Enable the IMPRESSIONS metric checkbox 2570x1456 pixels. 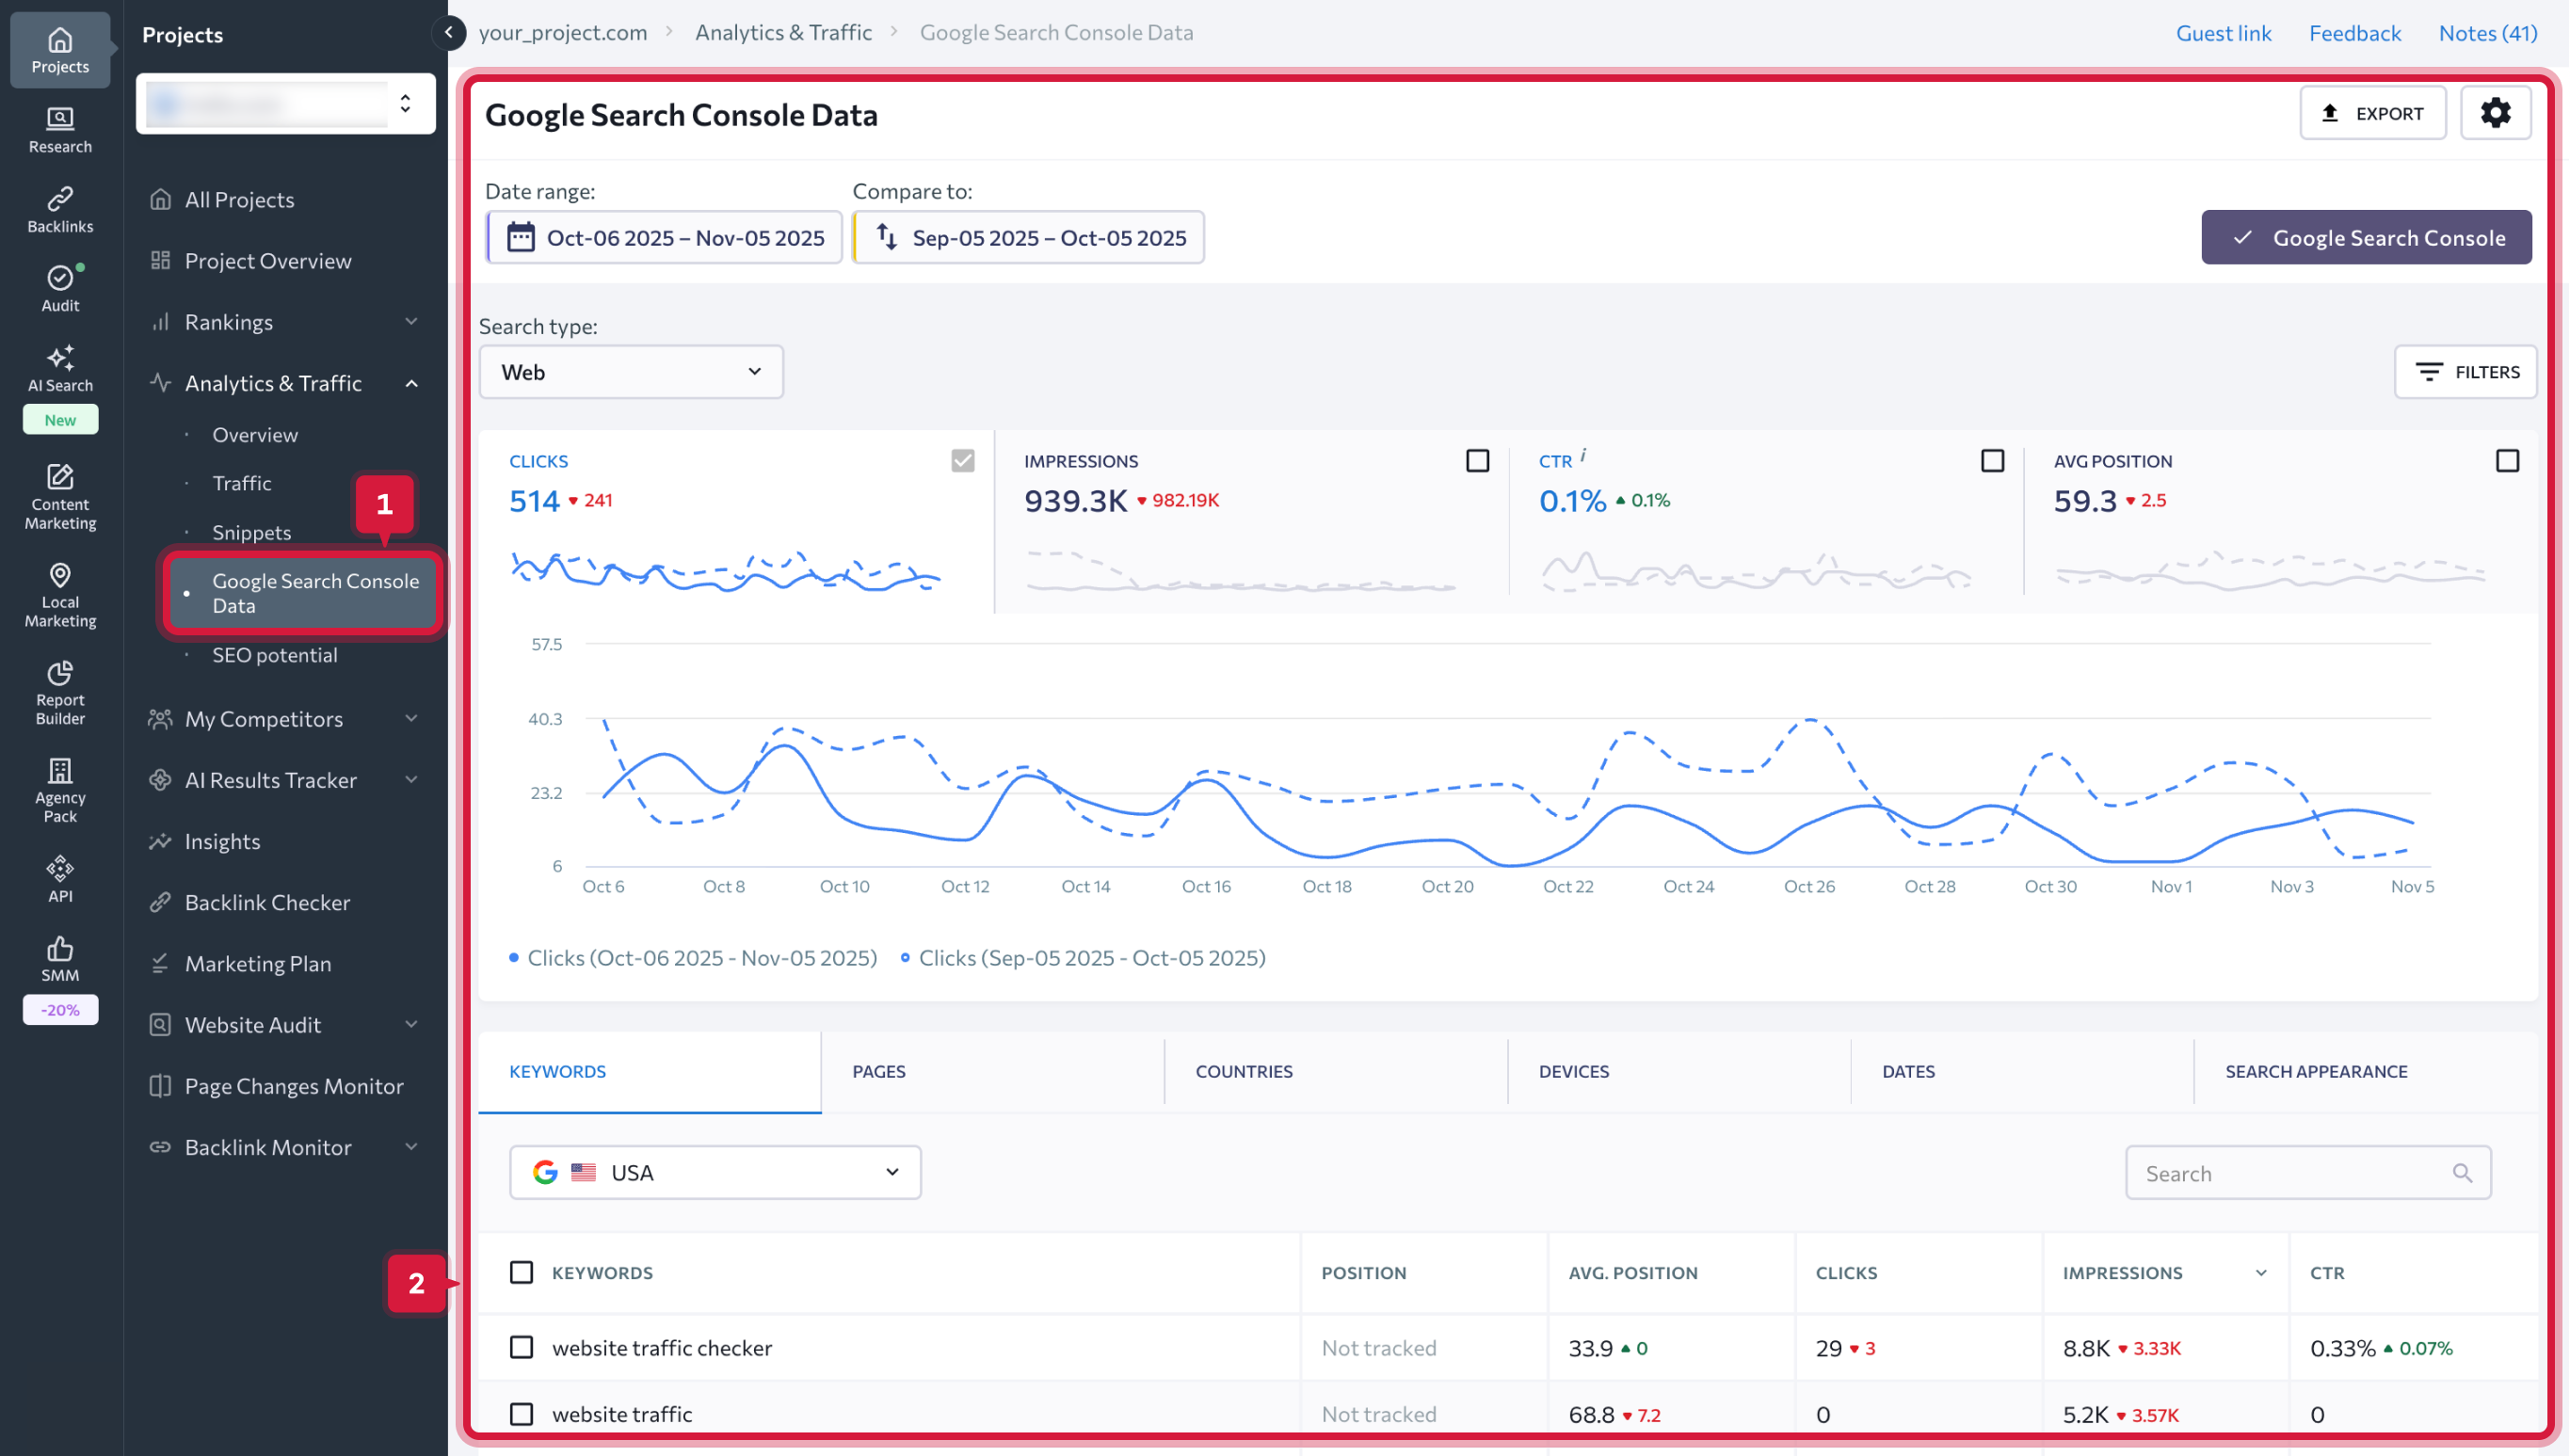point(1478,460)
